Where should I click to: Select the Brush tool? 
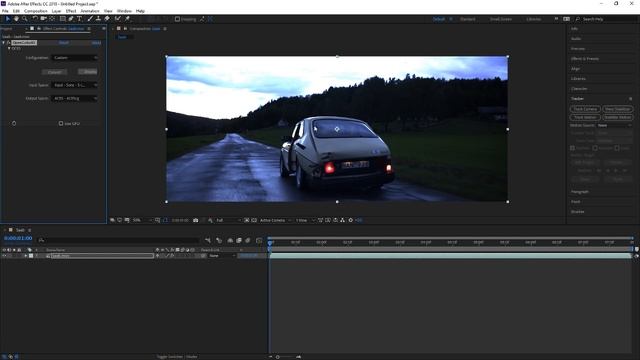[x=90, y=19]
